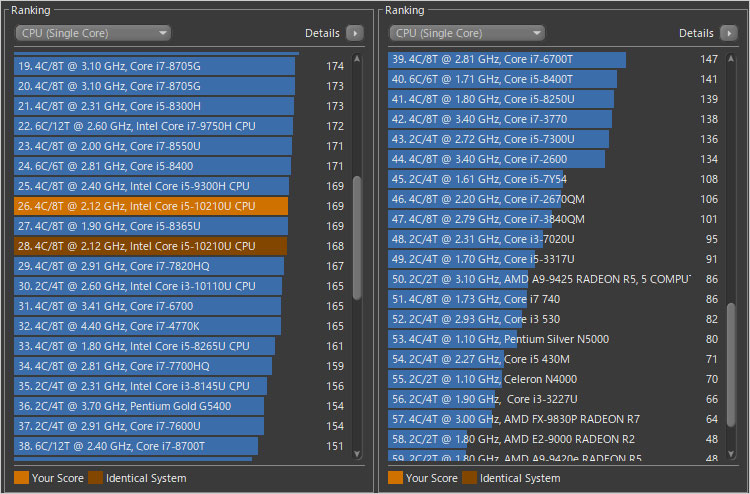
Task: Select rank 22 Core i7-9750H entry
Action: pos(150,126)
